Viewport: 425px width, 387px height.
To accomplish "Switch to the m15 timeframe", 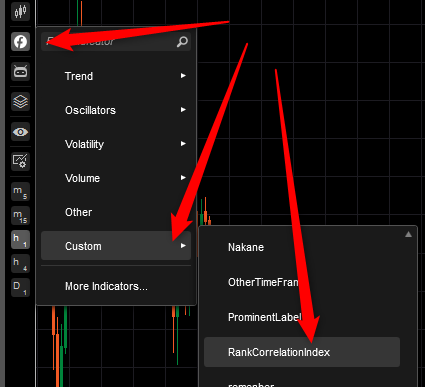I will pos(20,216).
